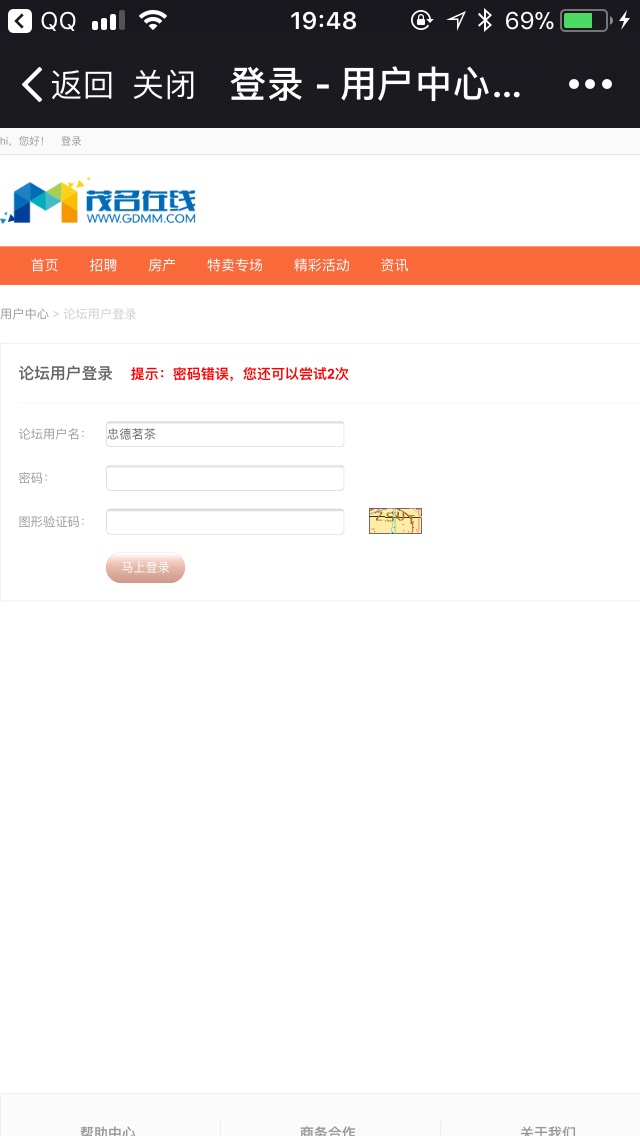Click the 论坛用户登录 breadcrumb text
The image size is (640, 1136).
(x=100, y=314)
